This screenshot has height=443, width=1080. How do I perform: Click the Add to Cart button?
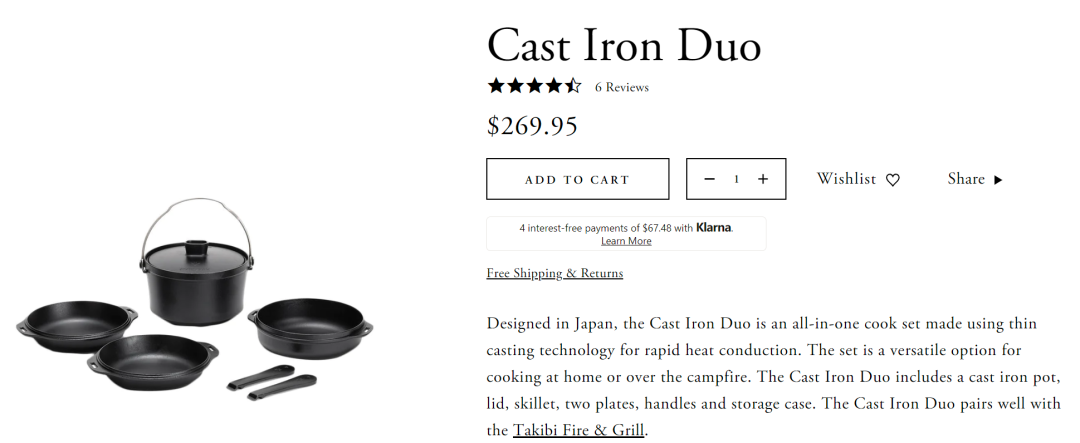click(x=577, y=179)
